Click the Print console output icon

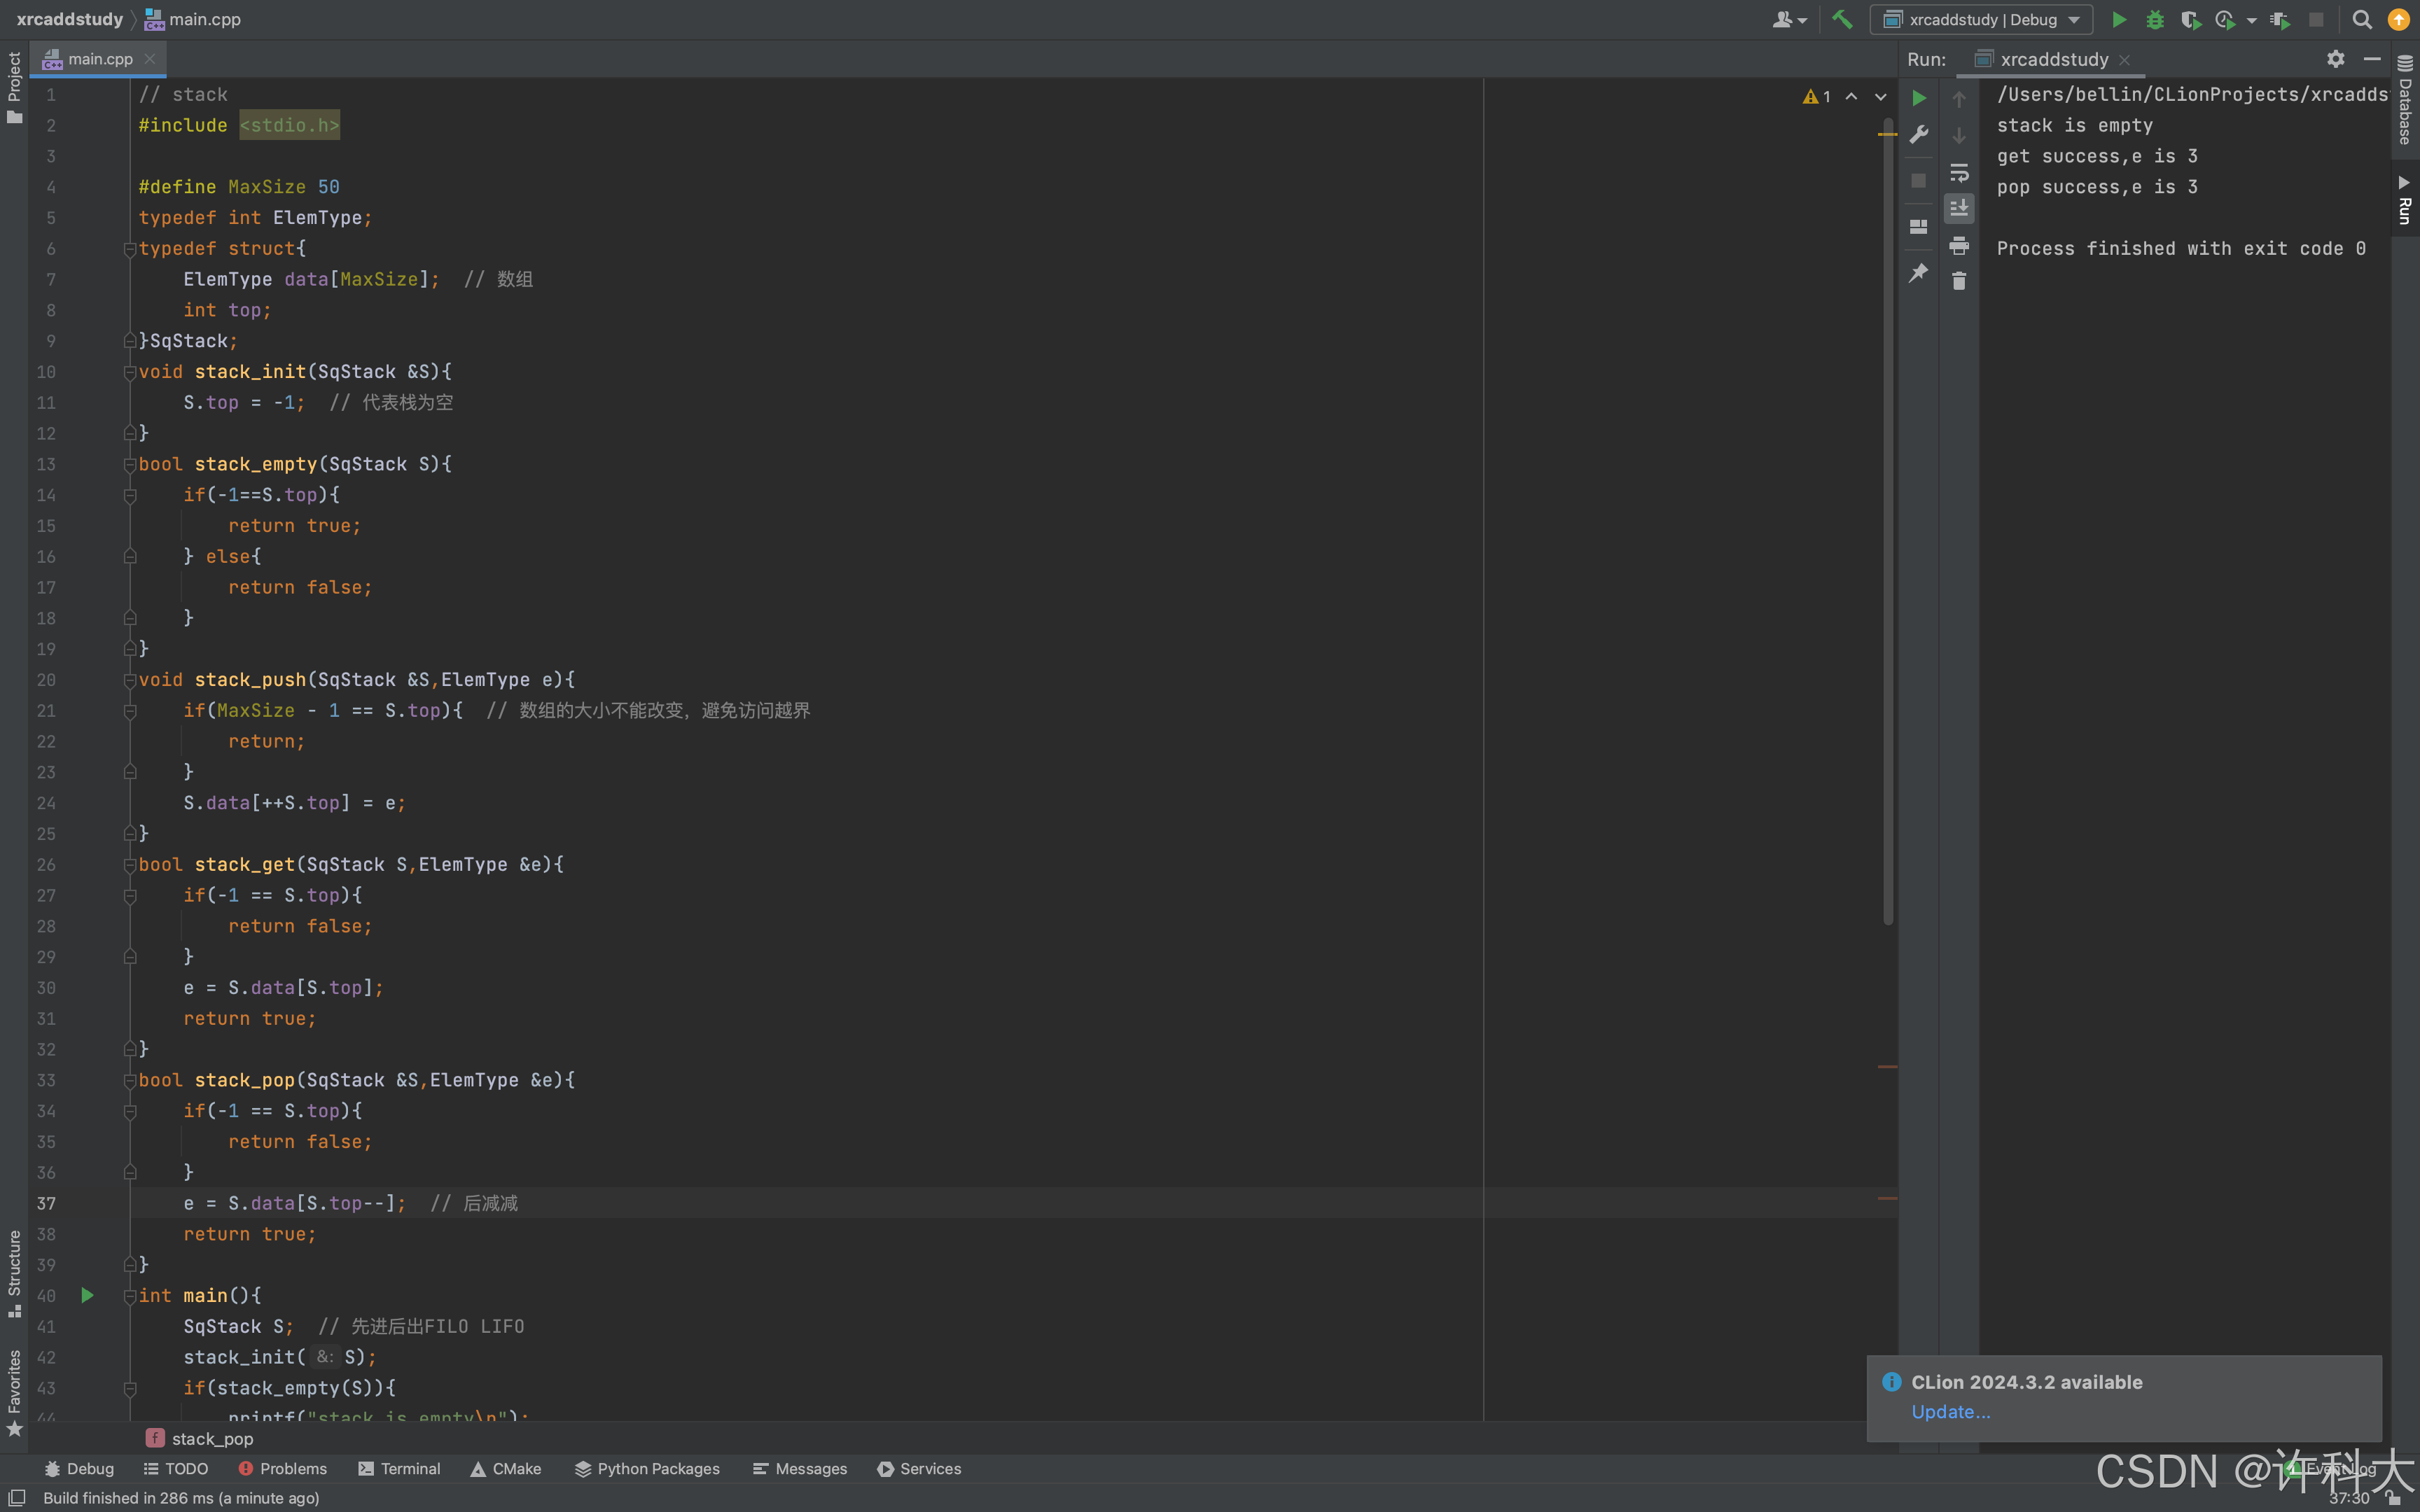pyautogui.click(x=1958, y=245)
